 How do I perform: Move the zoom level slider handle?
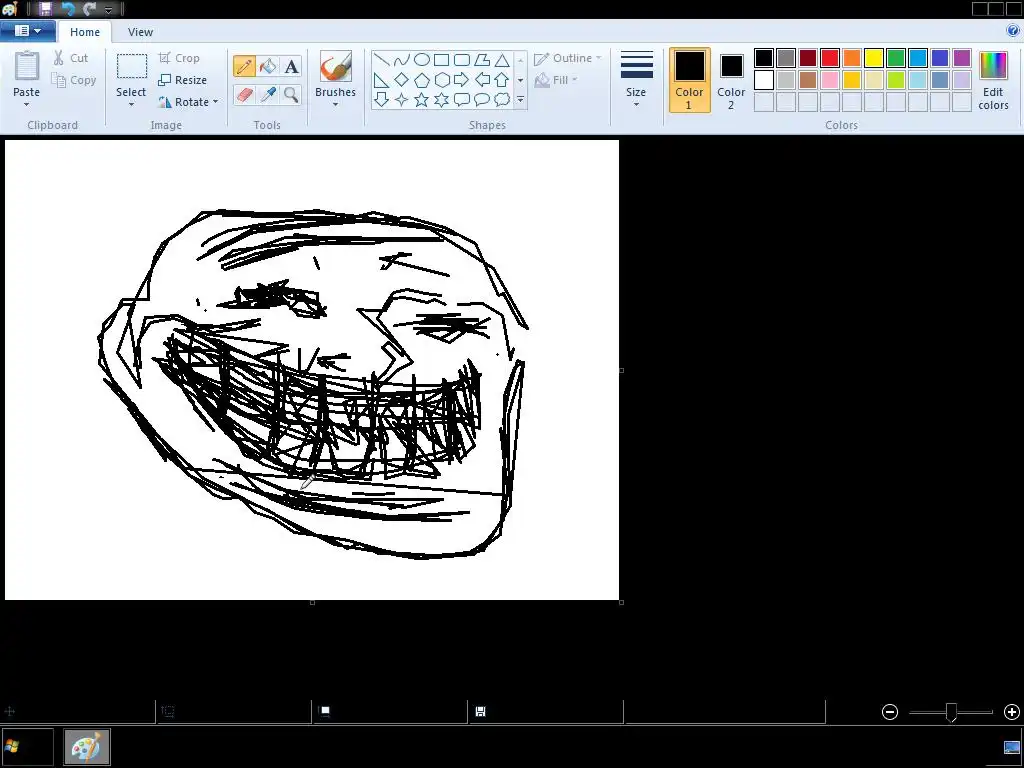click(952, 712)
